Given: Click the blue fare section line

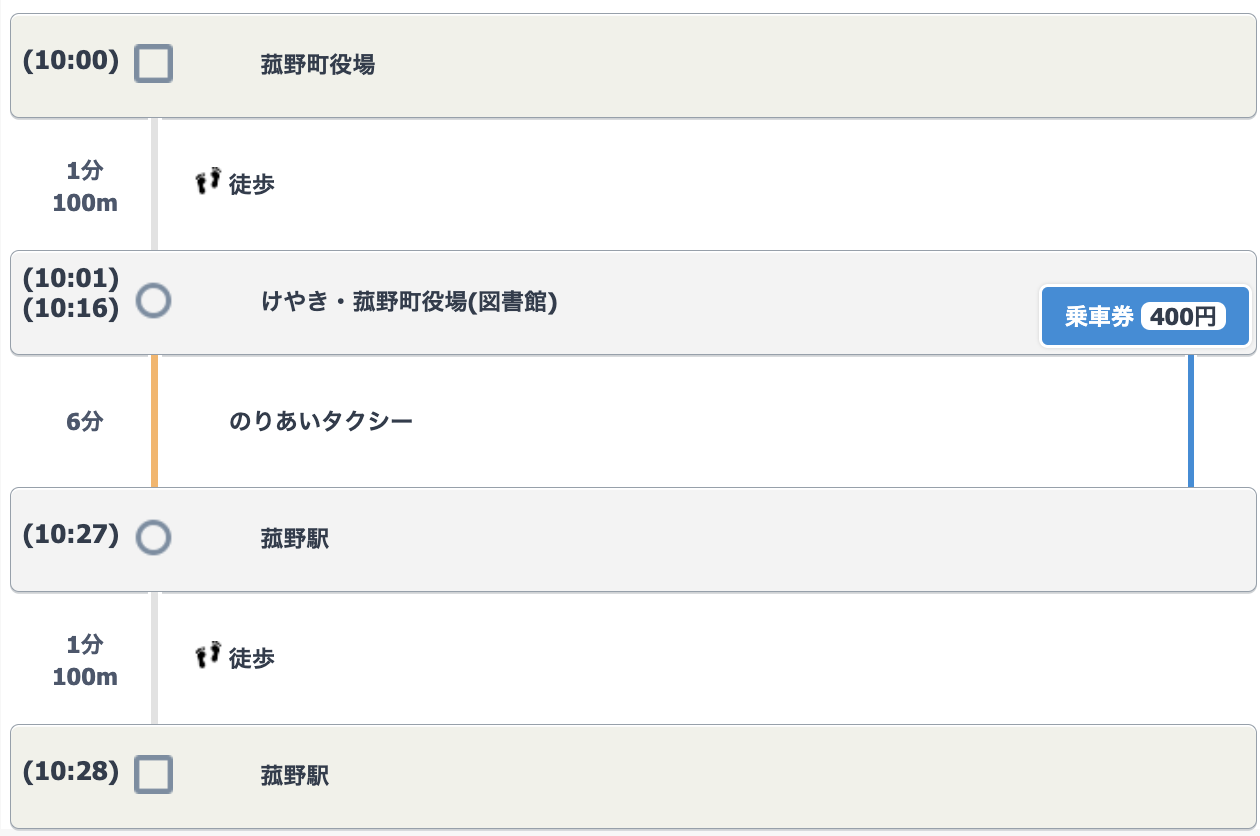Looking at the screenshot, I should click(x=1190, y=421).
